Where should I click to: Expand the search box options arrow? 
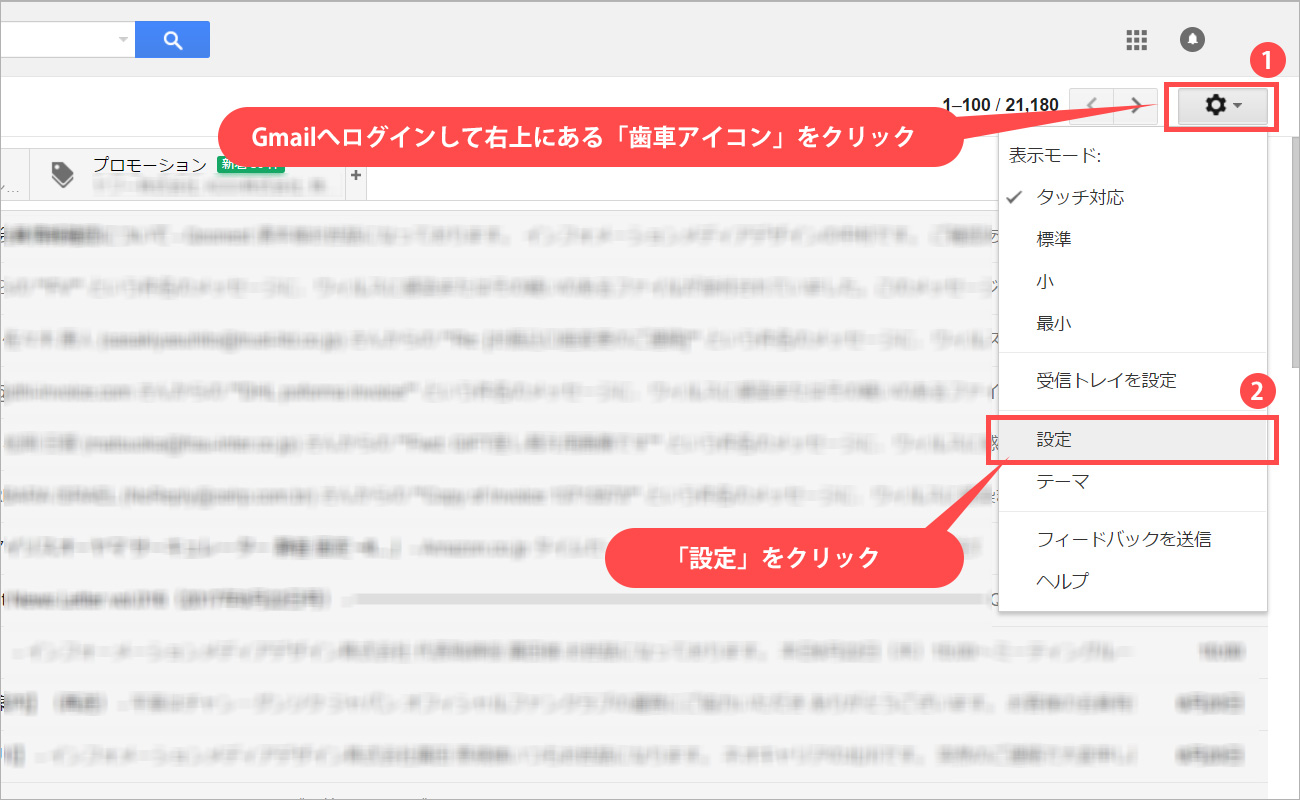124,39
